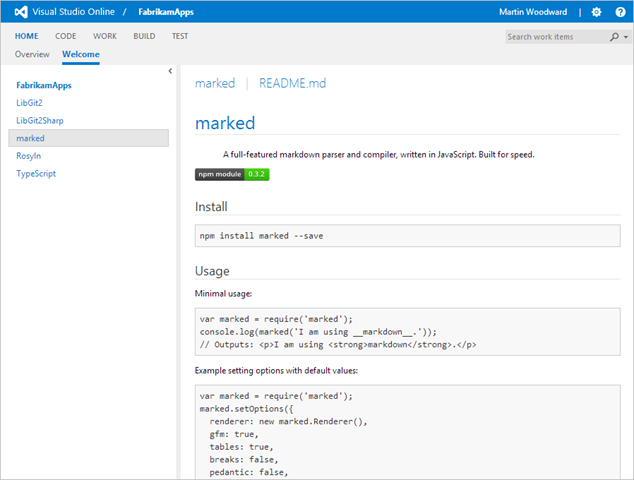Click the 'tables: true,' code line
The height and width of the screenshot is (480, 634).
(241, 447)
